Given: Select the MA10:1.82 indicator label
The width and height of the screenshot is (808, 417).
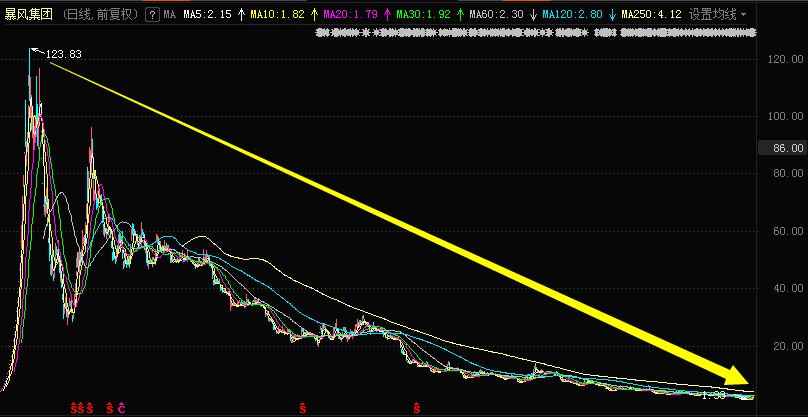Looking at the screenshot, I should pos(277,15).
